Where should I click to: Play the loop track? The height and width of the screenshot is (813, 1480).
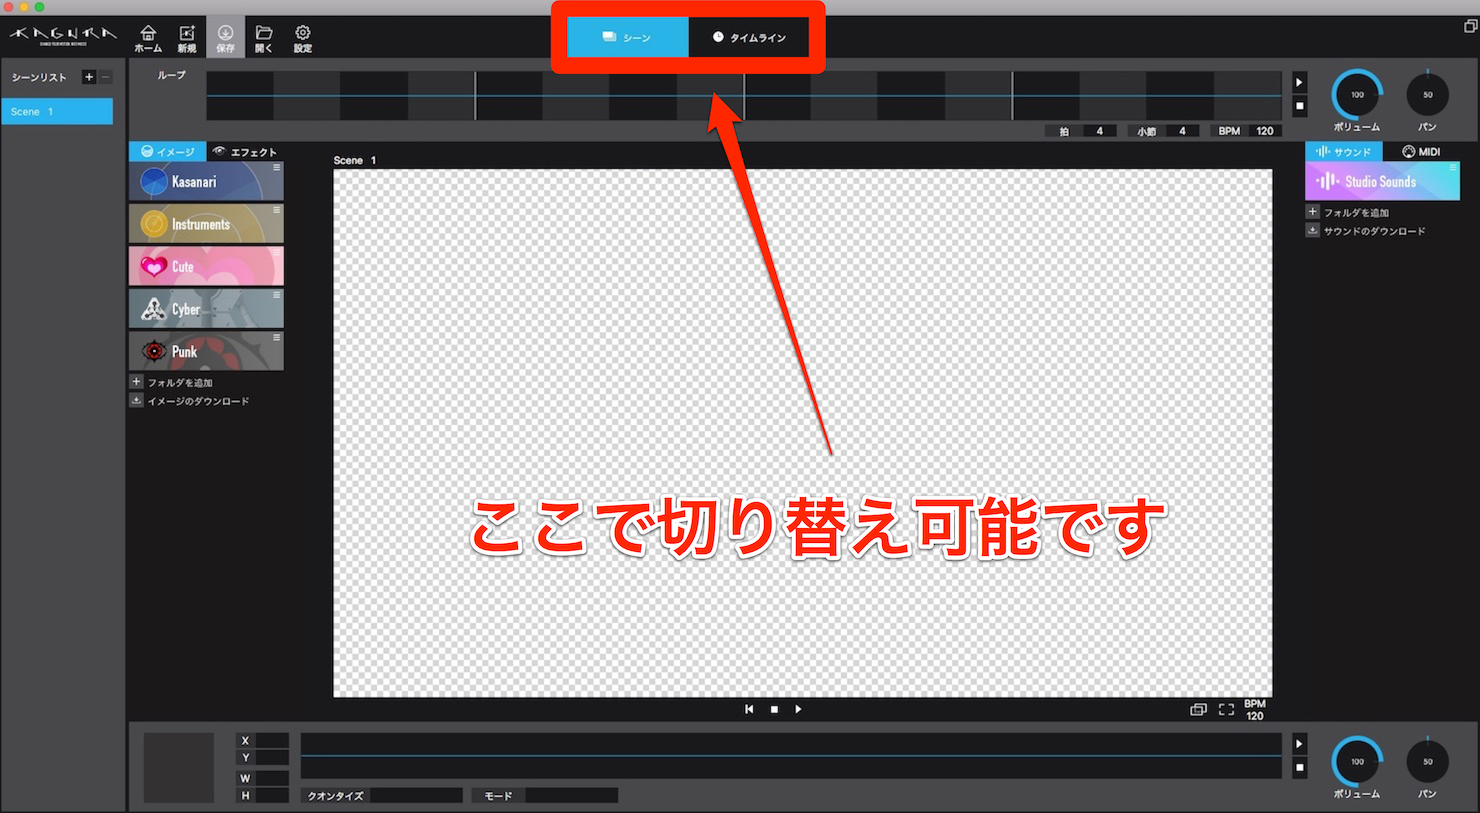[x=1299, y=83]
